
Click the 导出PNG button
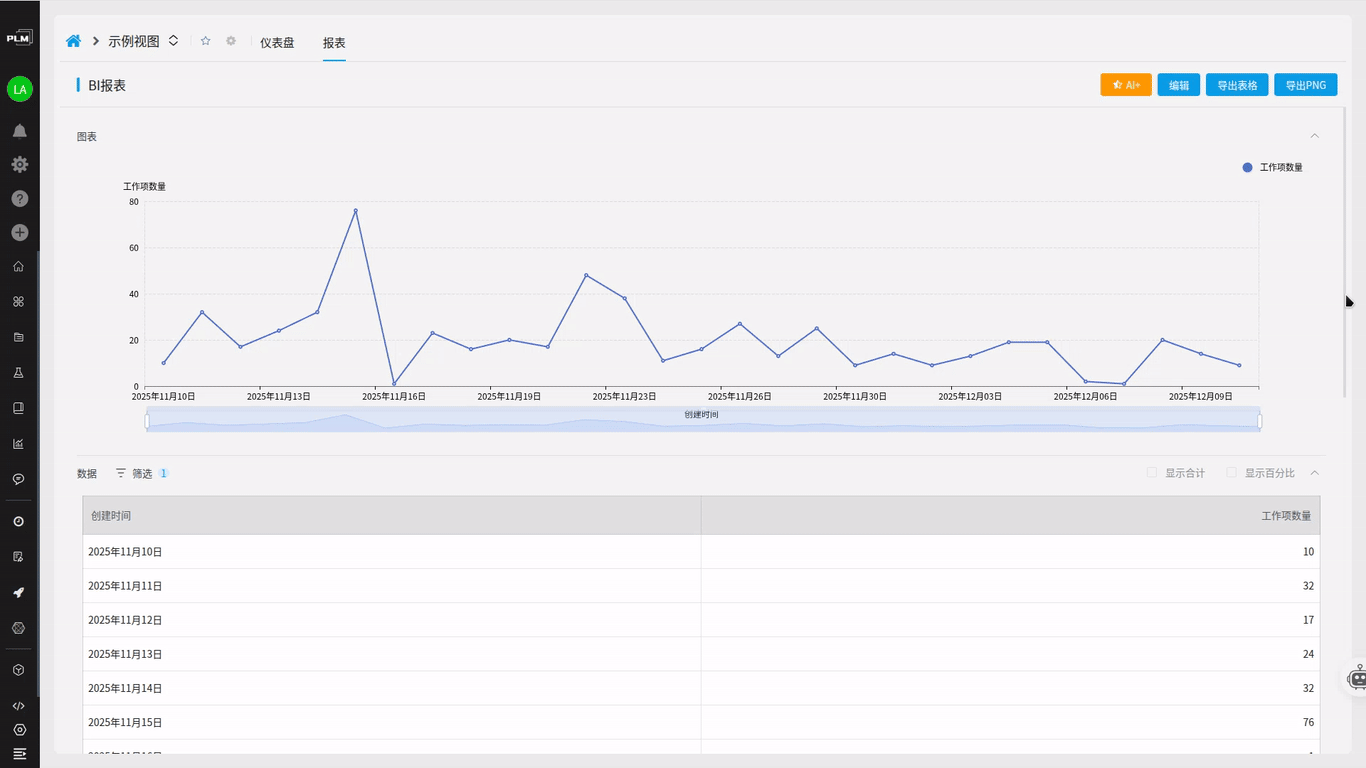coord(1306,85)
